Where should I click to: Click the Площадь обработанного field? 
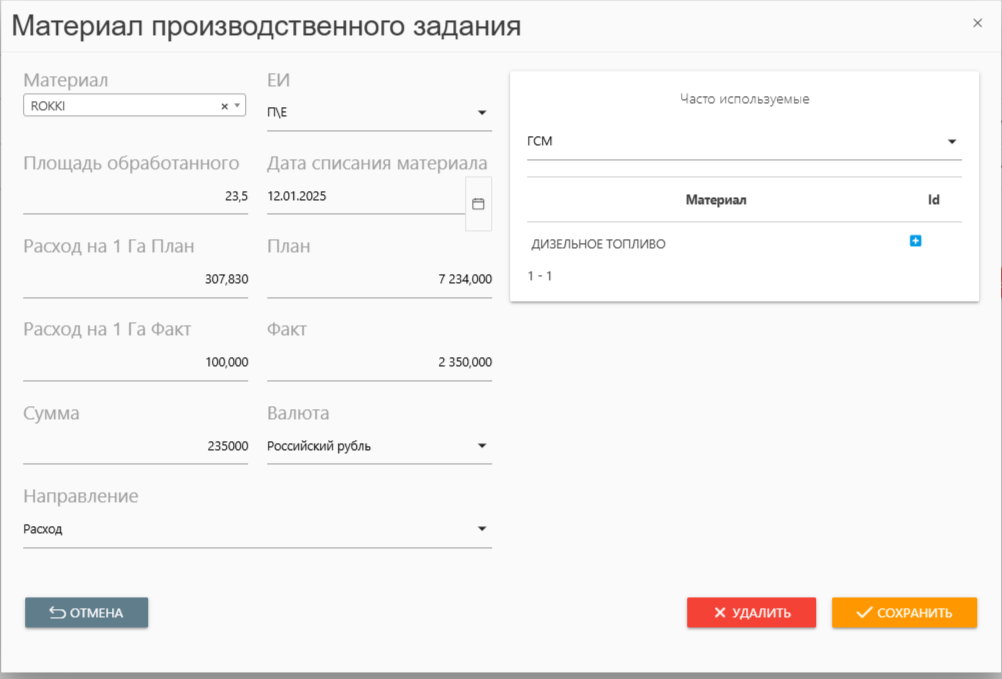(135, 197)
